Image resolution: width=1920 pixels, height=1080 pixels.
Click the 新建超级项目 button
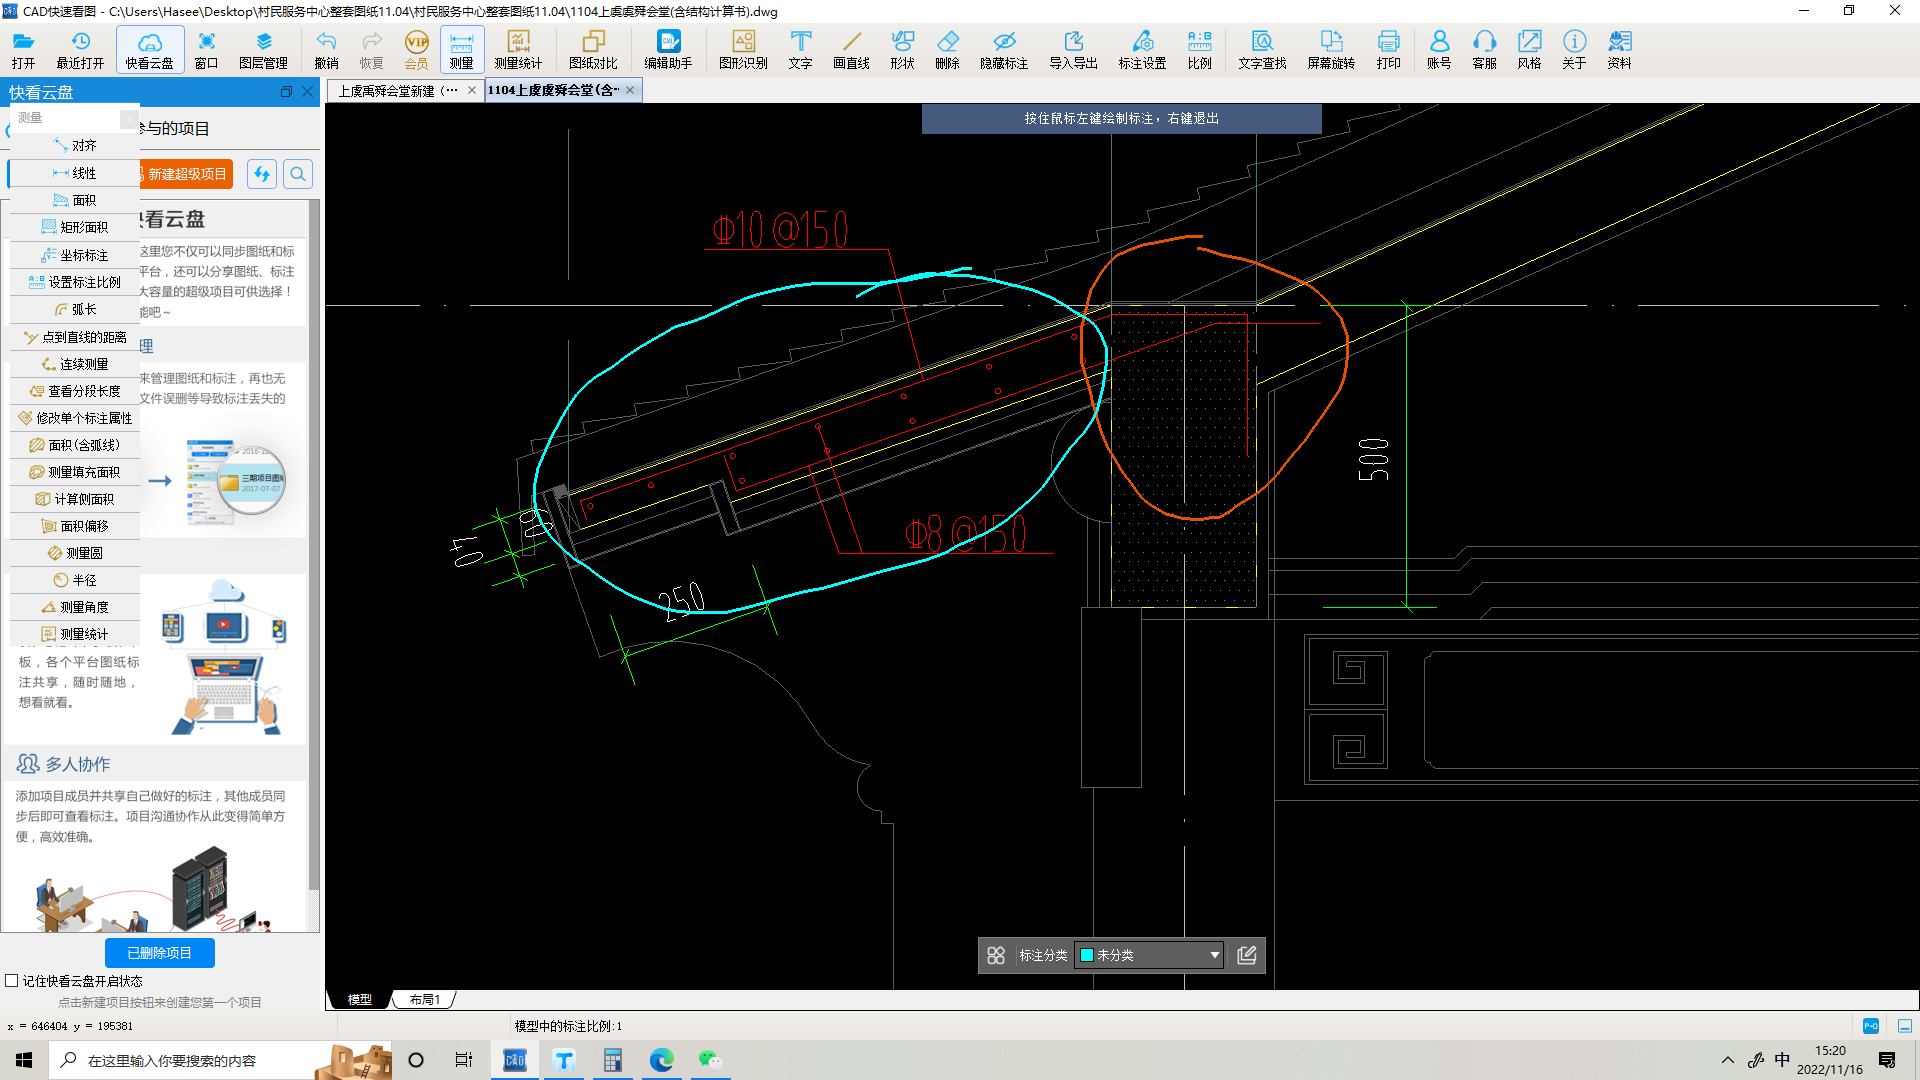186,174
